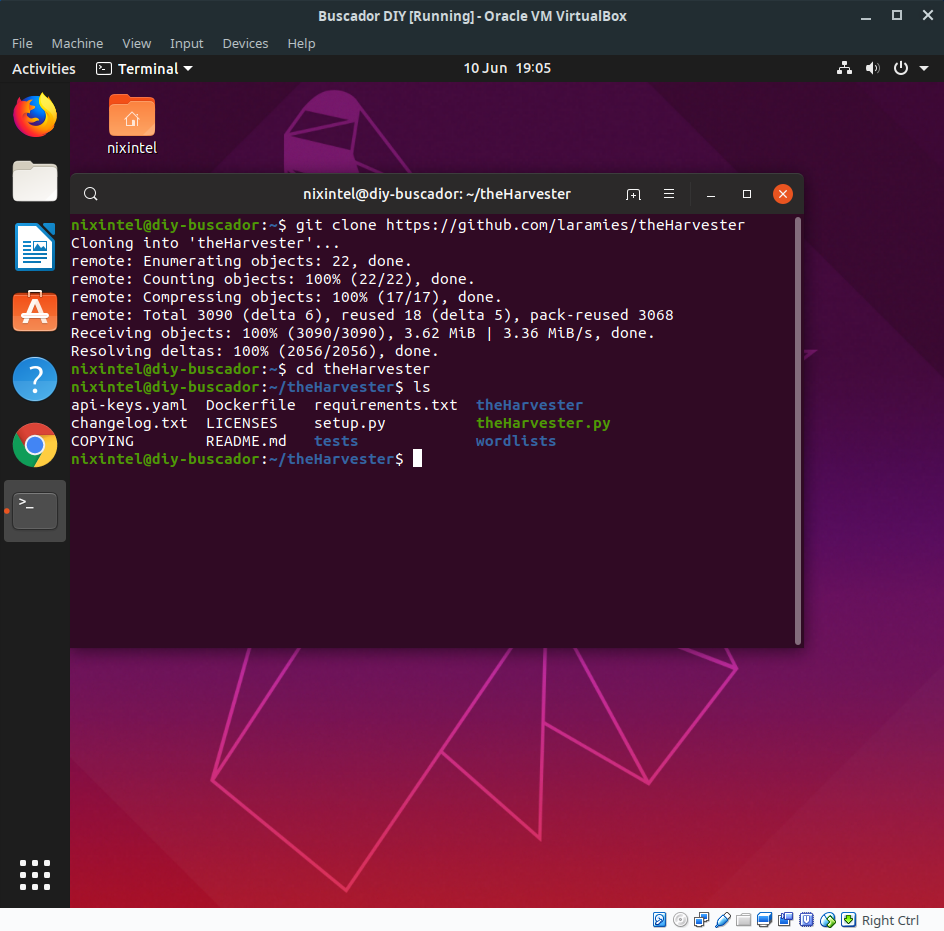Open the VirtualBox Machine menu

77,43
